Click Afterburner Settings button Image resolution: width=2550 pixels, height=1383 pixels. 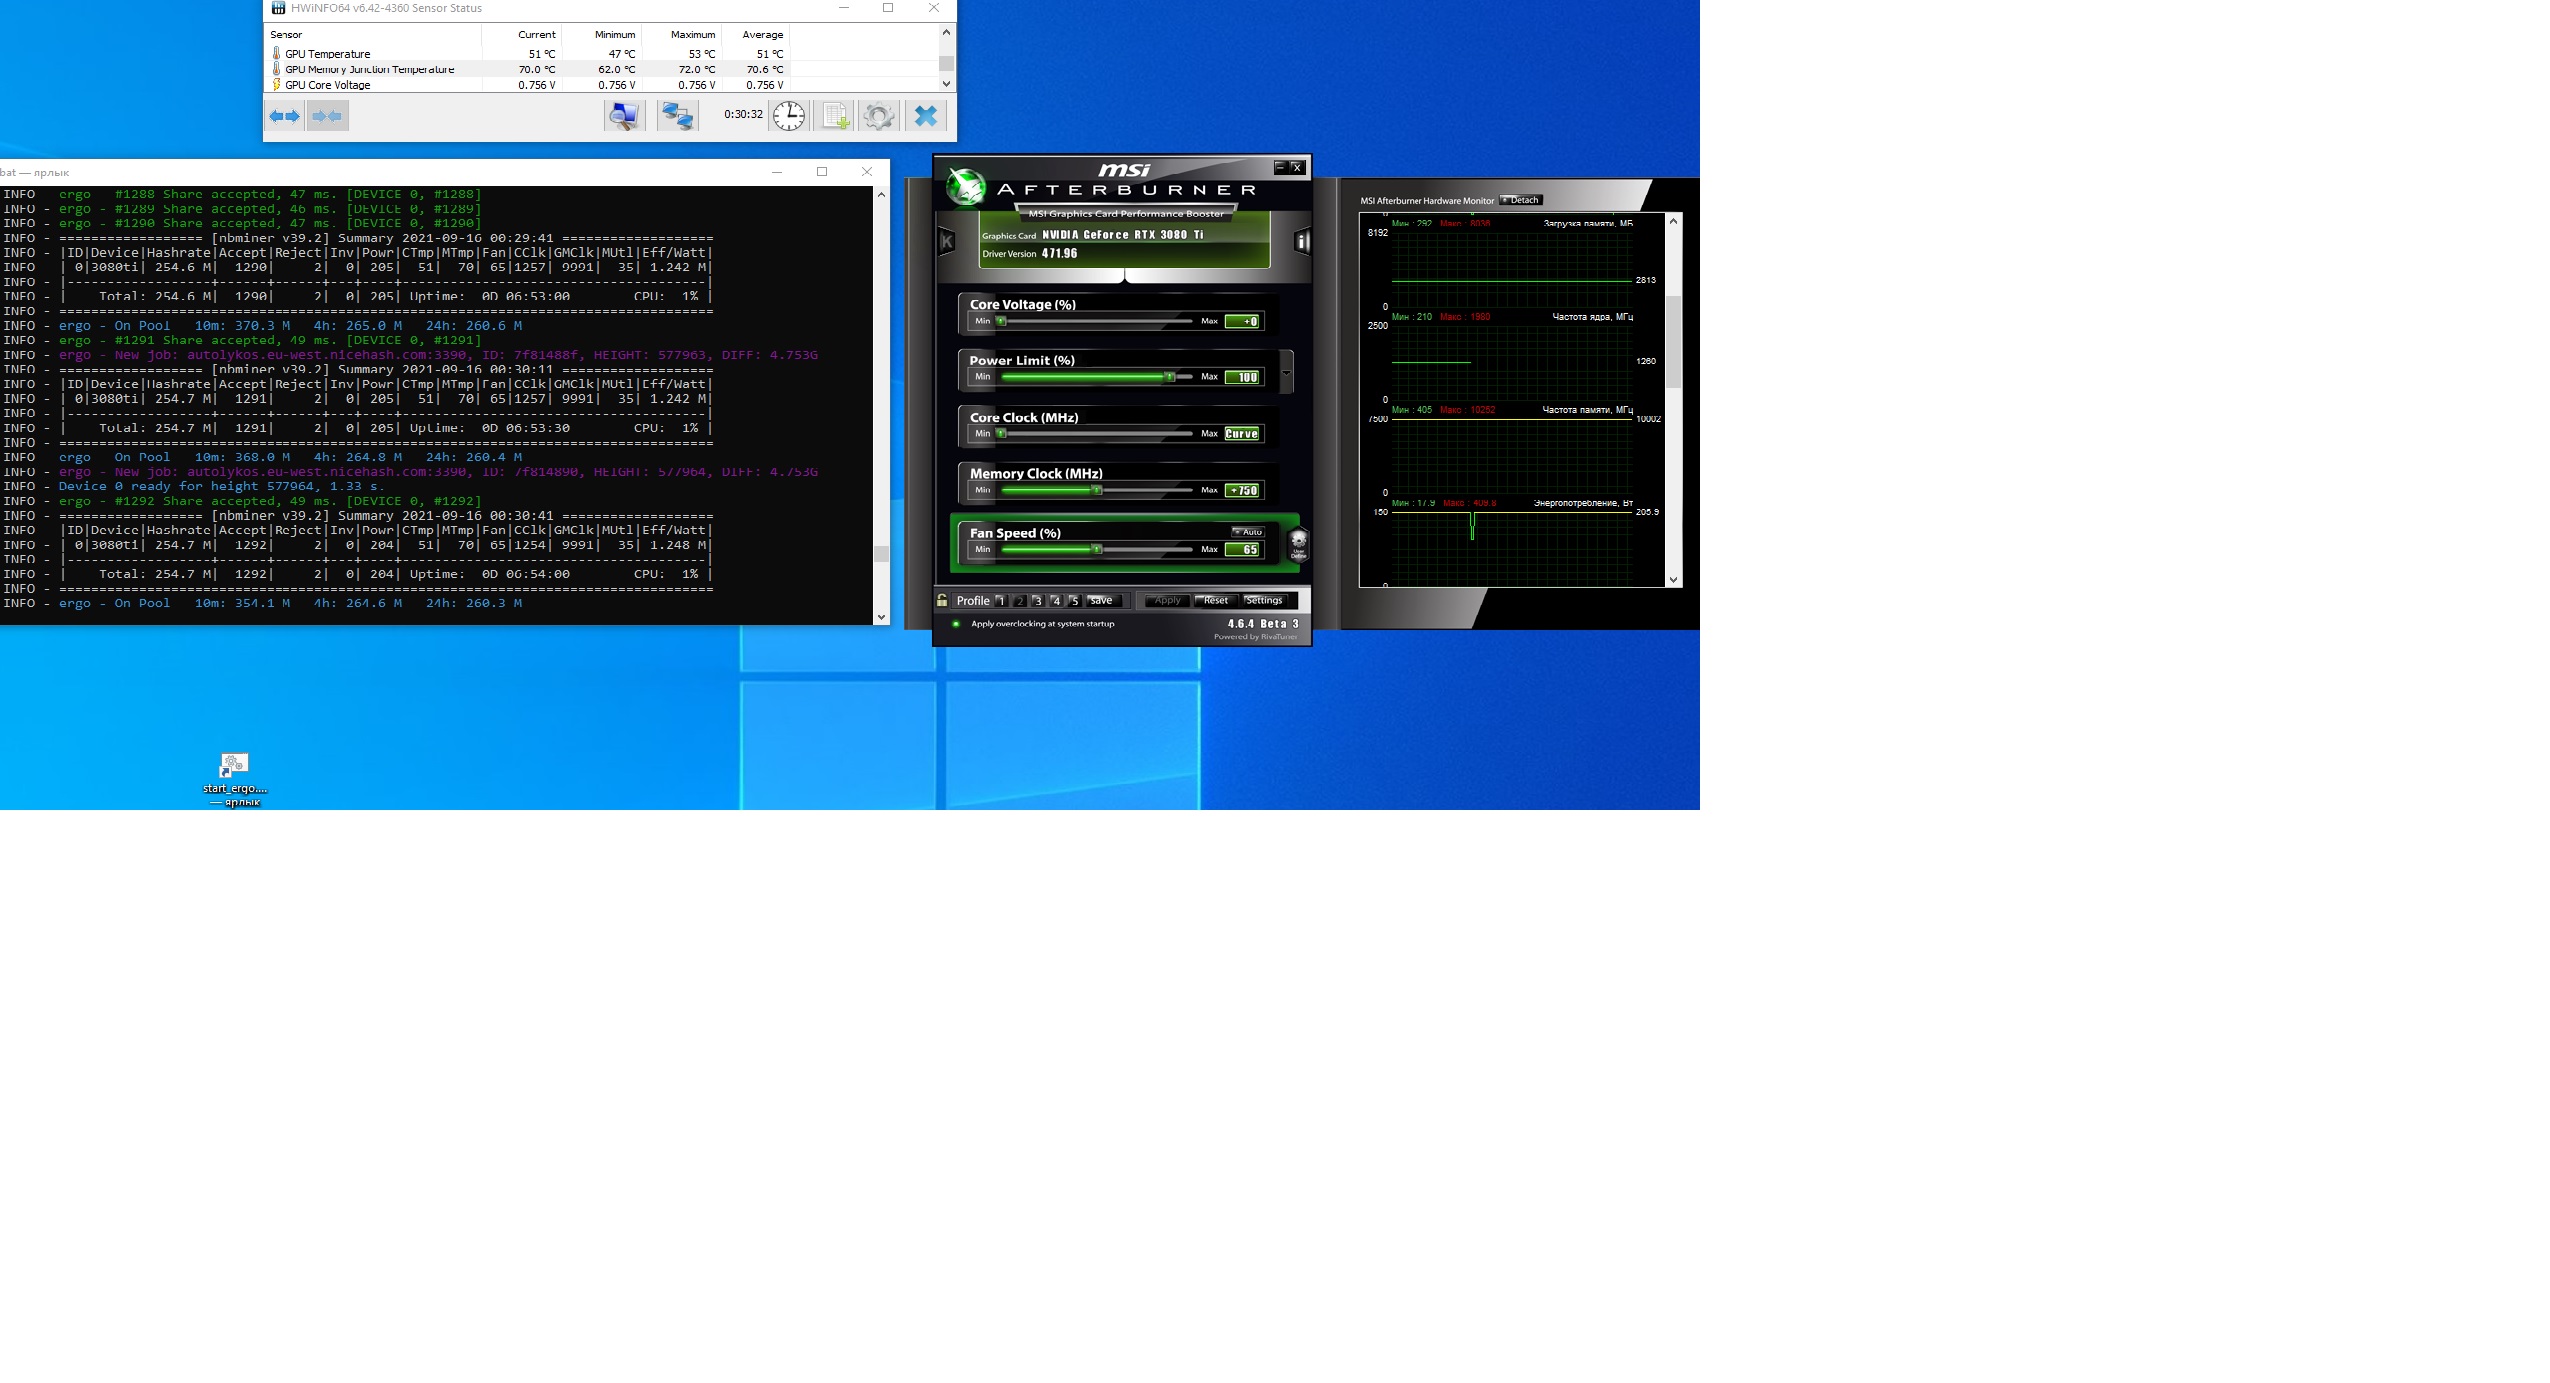click(x=1264, y=600)
